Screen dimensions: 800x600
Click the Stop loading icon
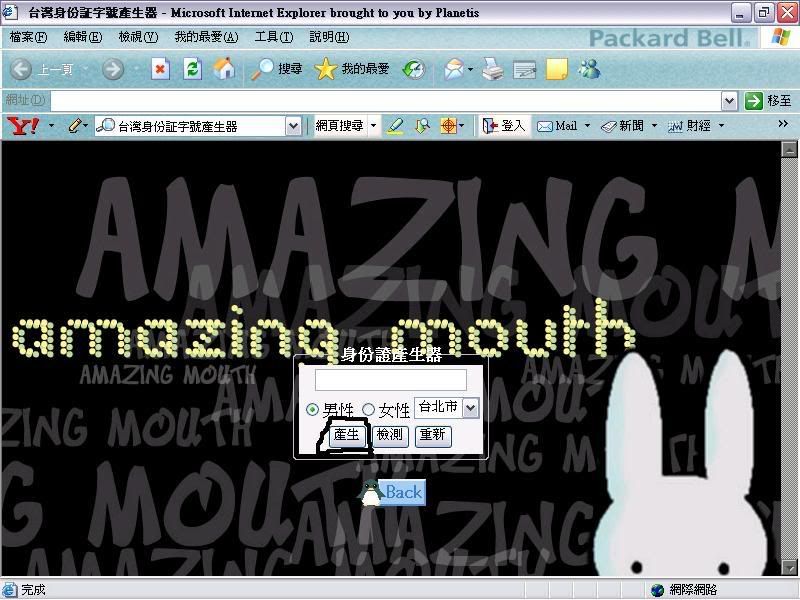tap(160, 69)
